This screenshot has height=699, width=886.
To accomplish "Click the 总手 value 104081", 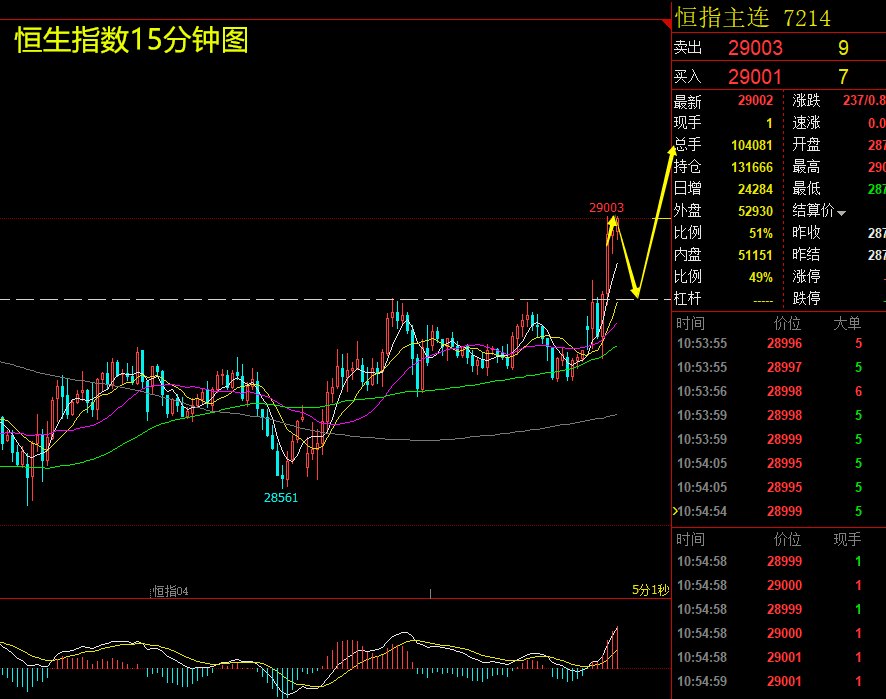I will 752,145.
